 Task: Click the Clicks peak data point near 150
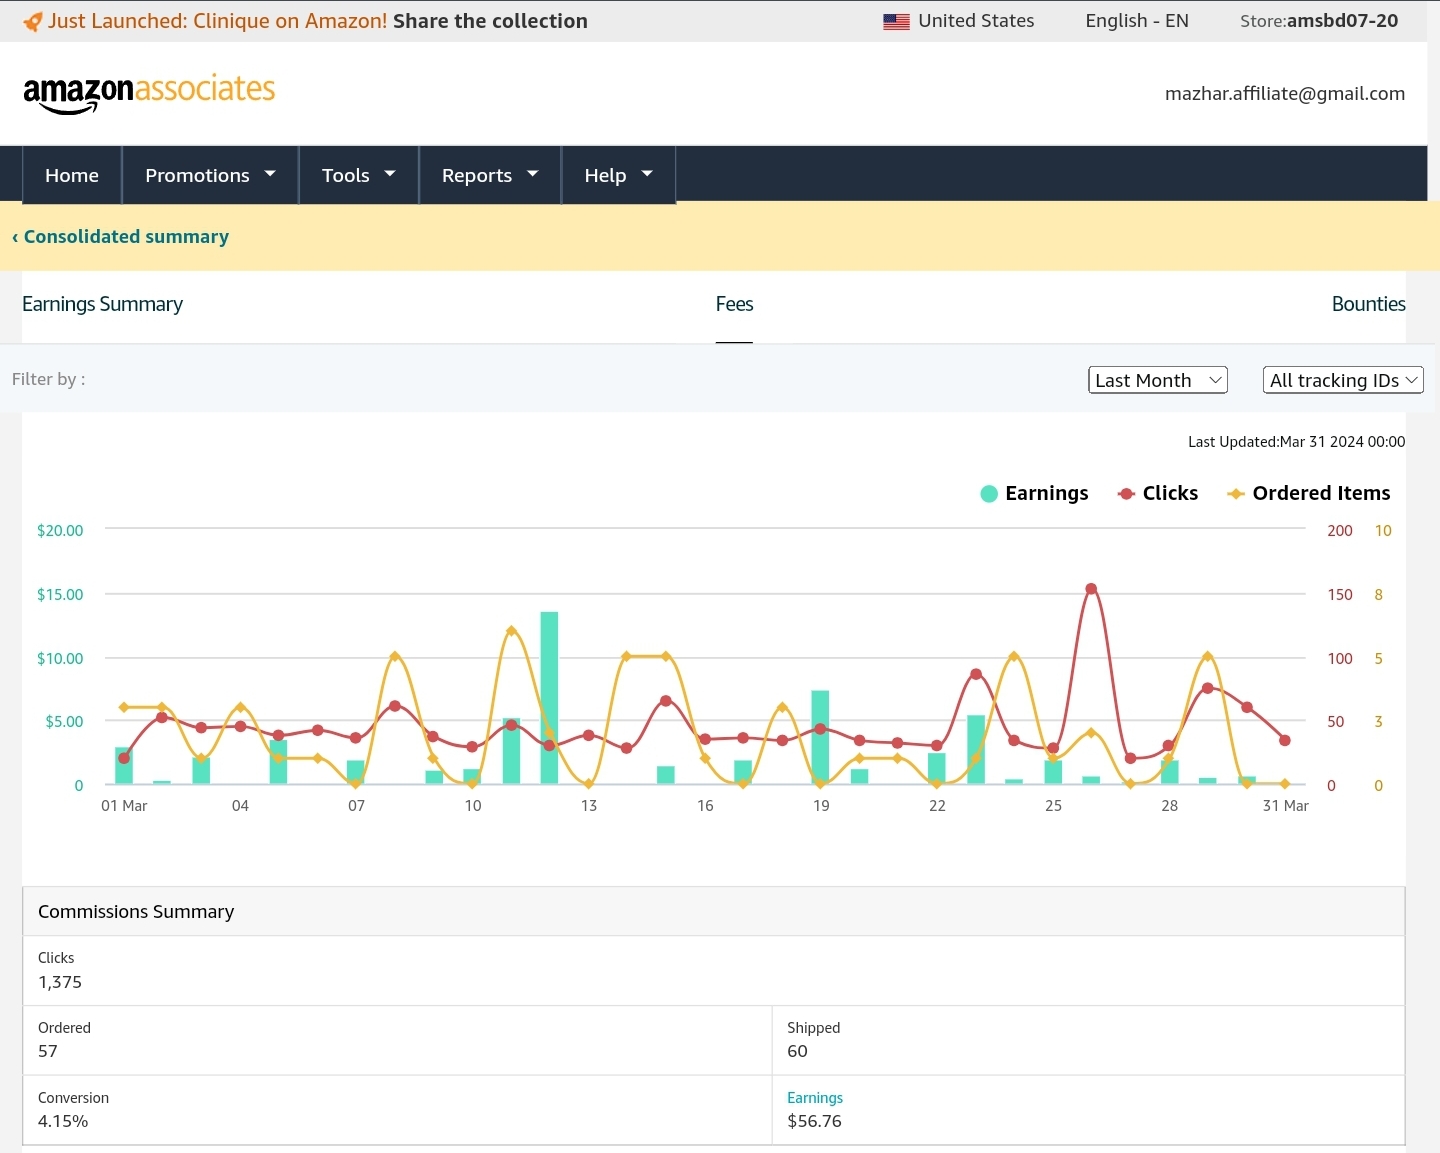(x=1091, y=589)
